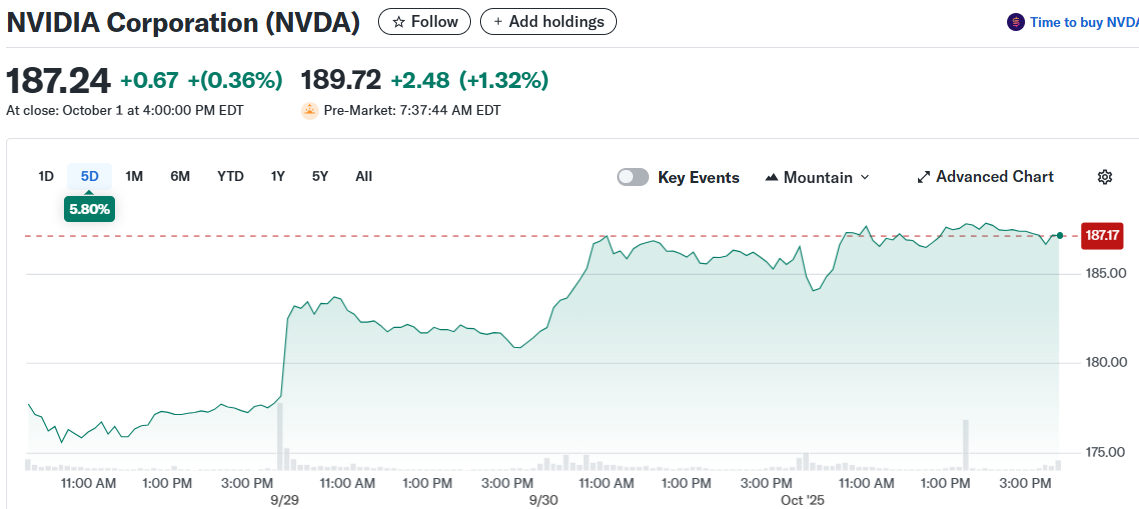Click the red 187.17 price label

click(x=1102, y=236)
